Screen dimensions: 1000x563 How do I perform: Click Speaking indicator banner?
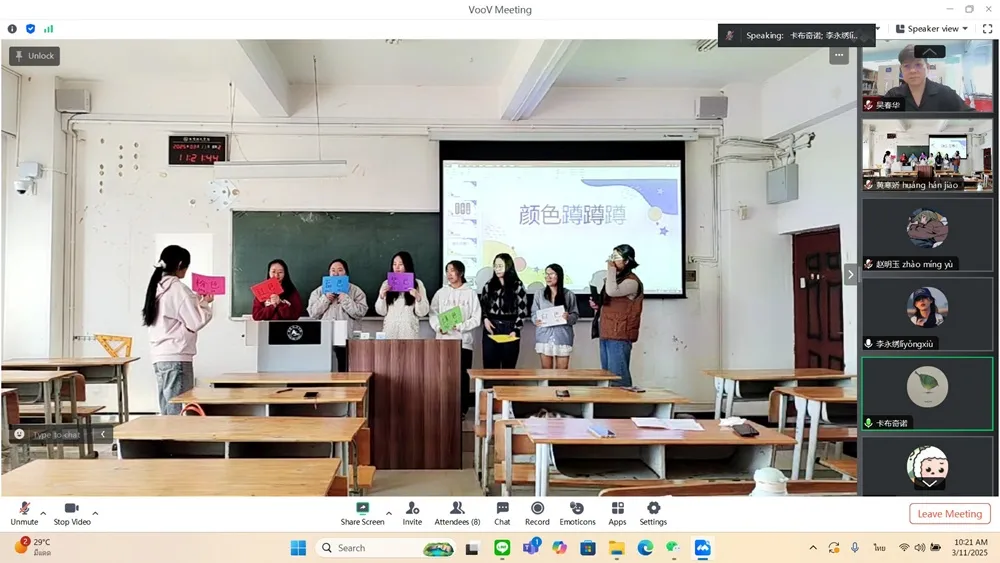(x=797, y=36)
